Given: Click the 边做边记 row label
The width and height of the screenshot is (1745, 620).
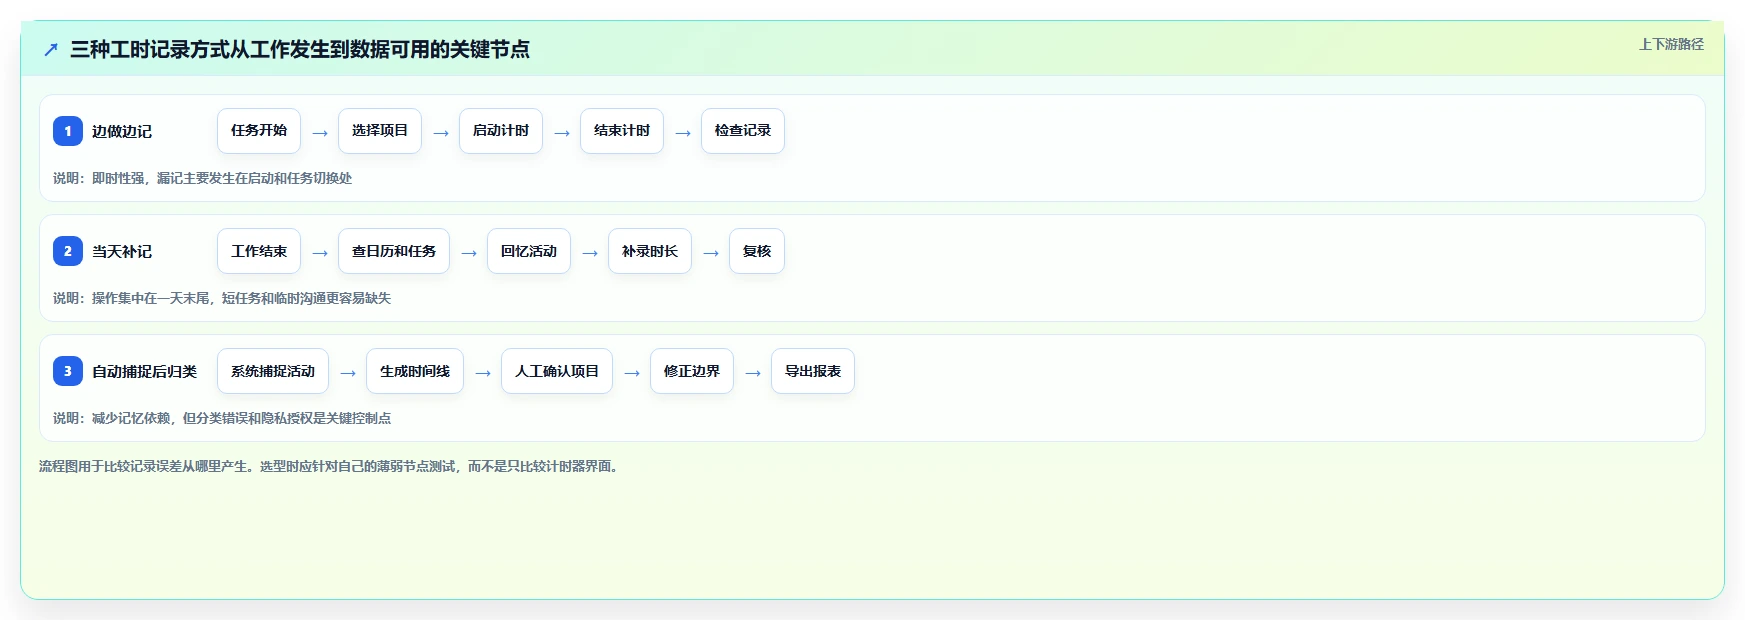Looking at the screenshot, I should (x=122, y=131).
